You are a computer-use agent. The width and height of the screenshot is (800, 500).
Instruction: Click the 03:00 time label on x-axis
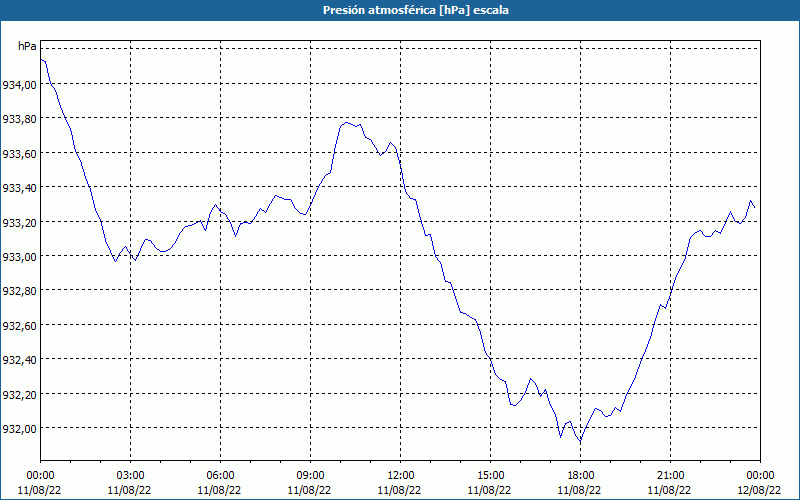130,476
